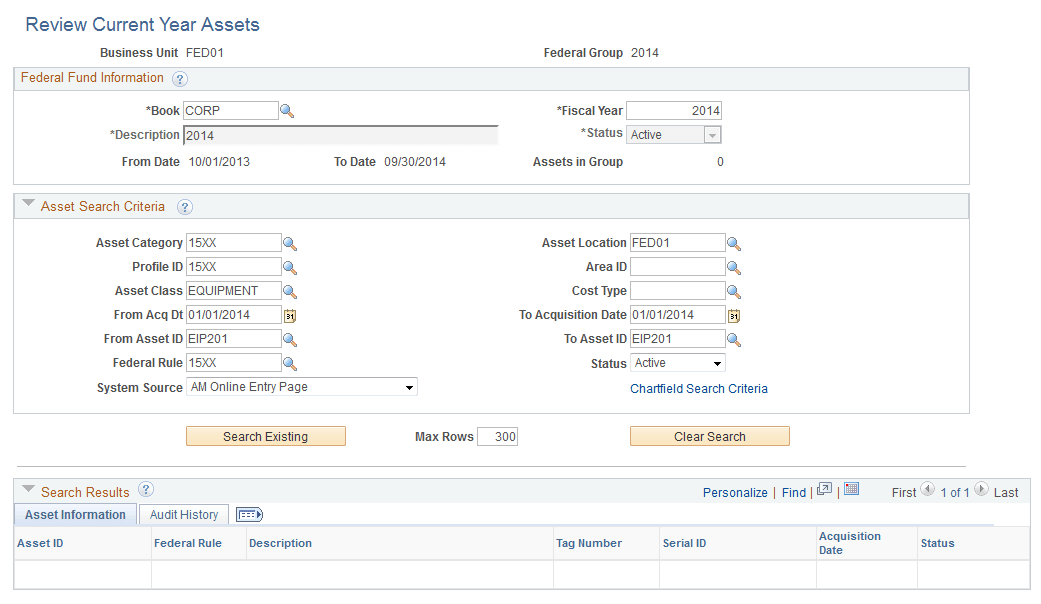The height and width of the screenshot is (604, 1041).
Task: Click the Search Existing button
Action: point(265,436)
